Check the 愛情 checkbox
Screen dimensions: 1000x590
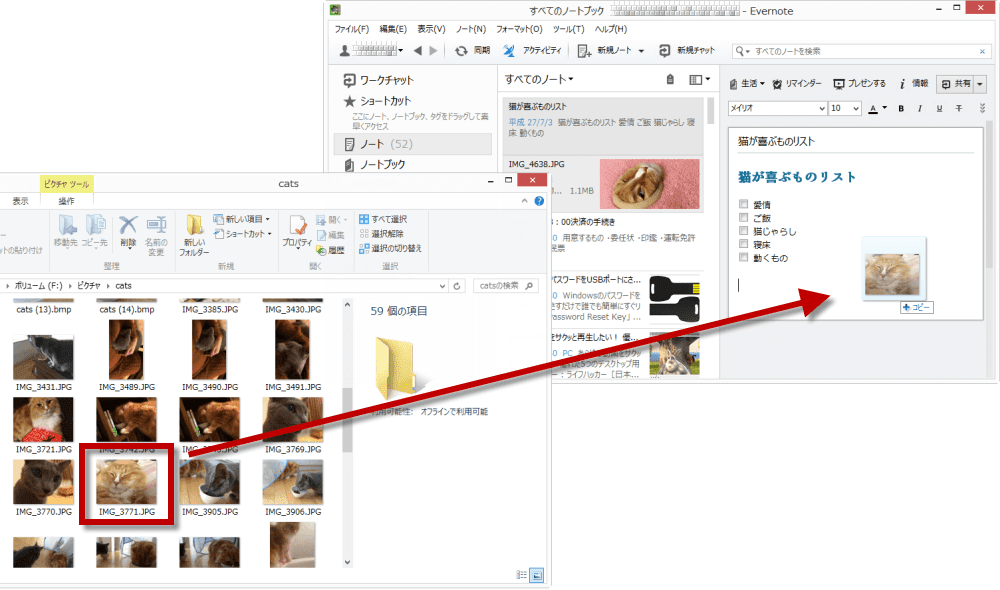pos(743,204)
